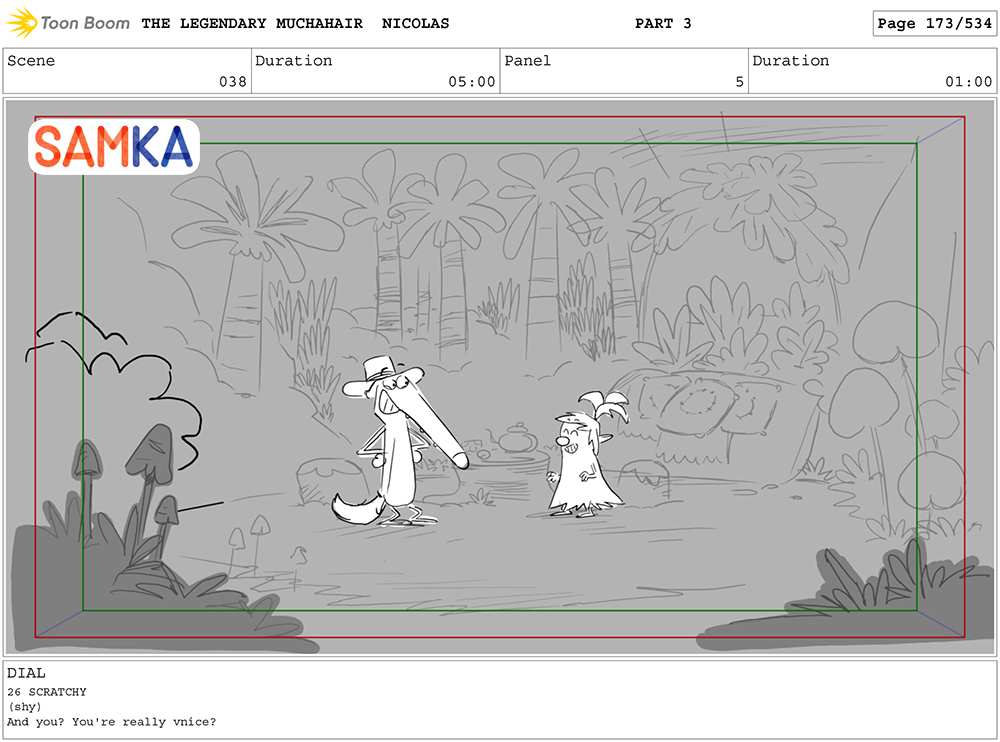This screenshot has height=742, width=1000.
Task: Click the 'PART 3' header text
Action: point(663,24)
